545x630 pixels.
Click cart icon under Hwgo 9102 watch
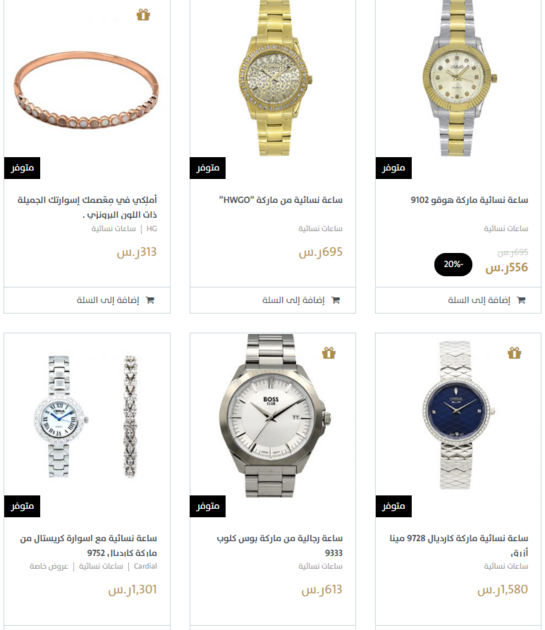pyautogui.click(x=521, y=300)
